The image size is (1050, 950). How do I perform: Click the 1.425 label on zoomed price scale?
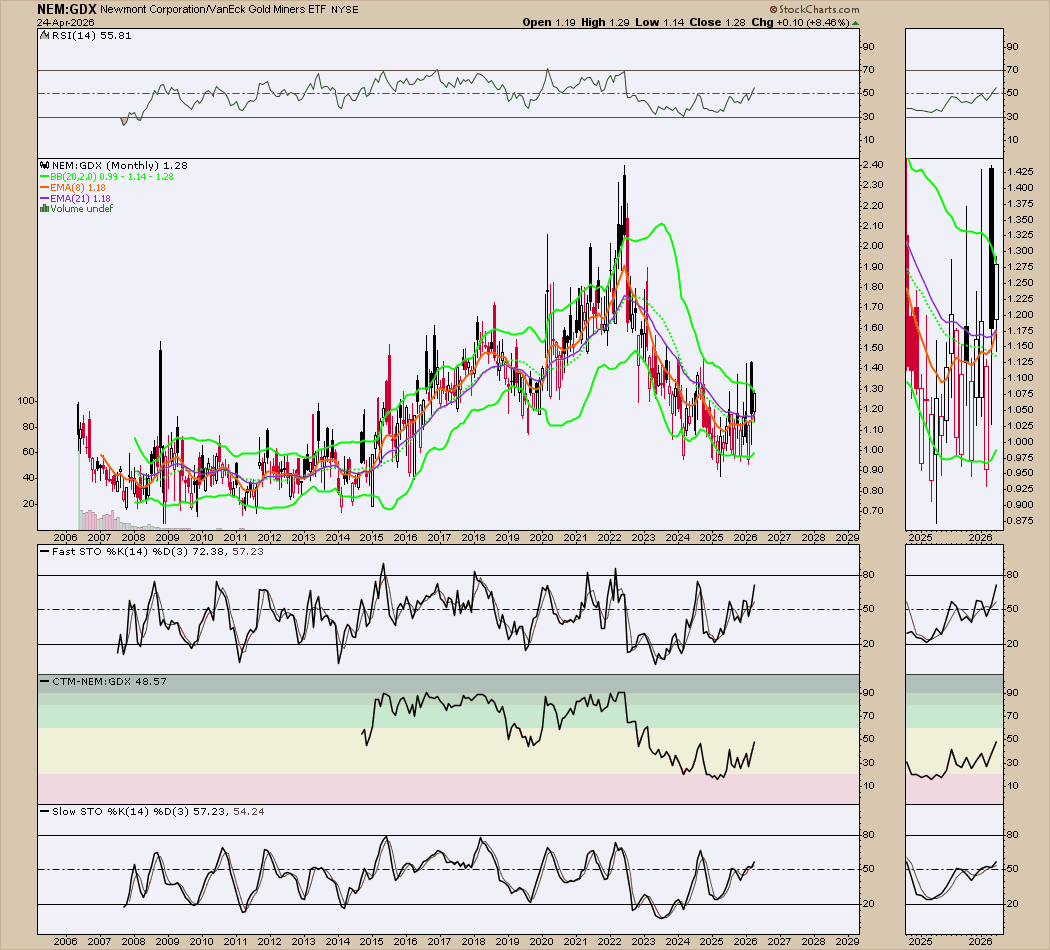pos(1020,171)
